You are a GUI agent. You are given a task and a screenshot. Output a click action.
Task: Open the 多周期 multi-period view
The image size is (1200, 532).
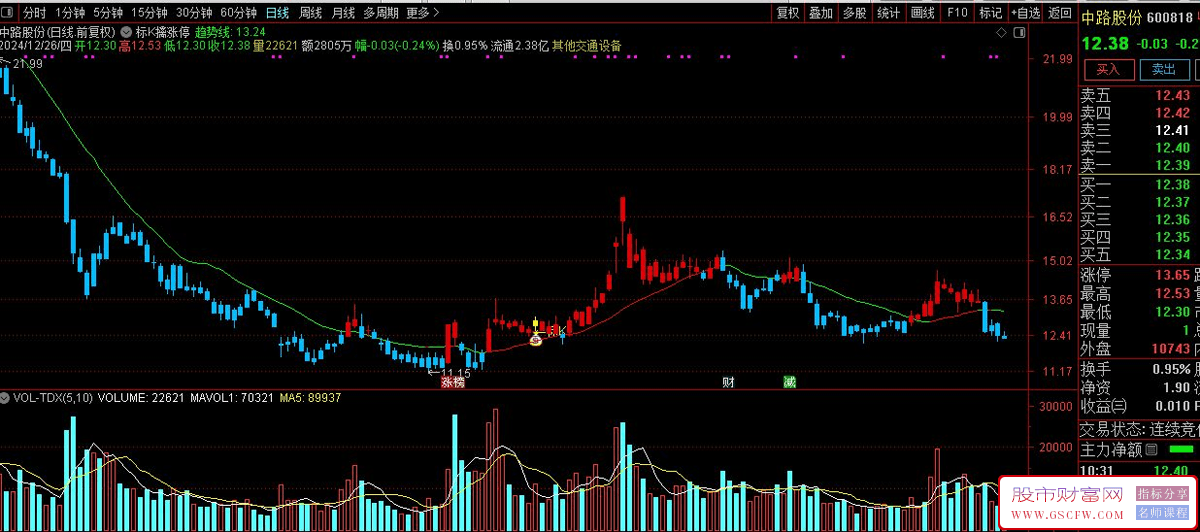tap(380, 13)
